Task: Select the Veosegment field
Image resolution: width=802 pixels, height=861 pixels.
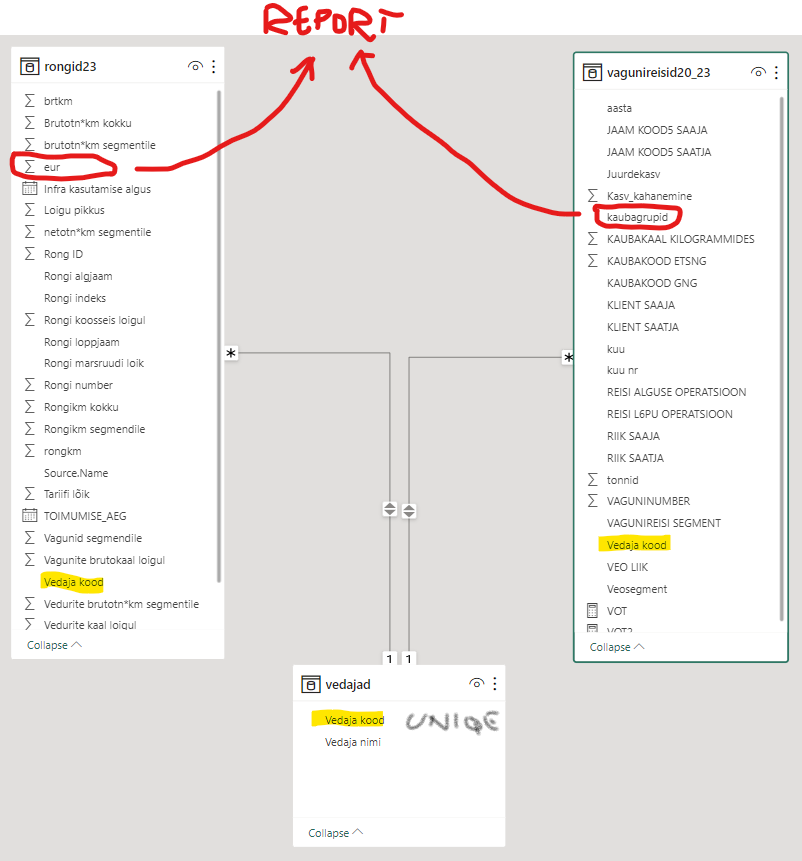Action: coord(637,589)
